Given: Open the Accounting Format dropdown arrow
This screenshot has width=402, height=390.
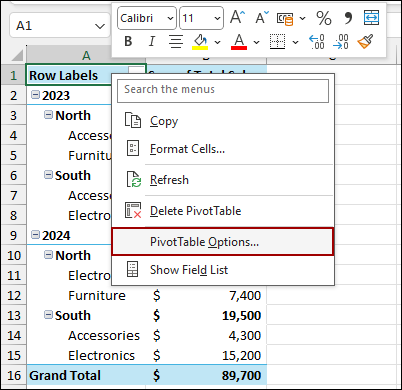Looking at the screenshot, I should tap(302, 18).
